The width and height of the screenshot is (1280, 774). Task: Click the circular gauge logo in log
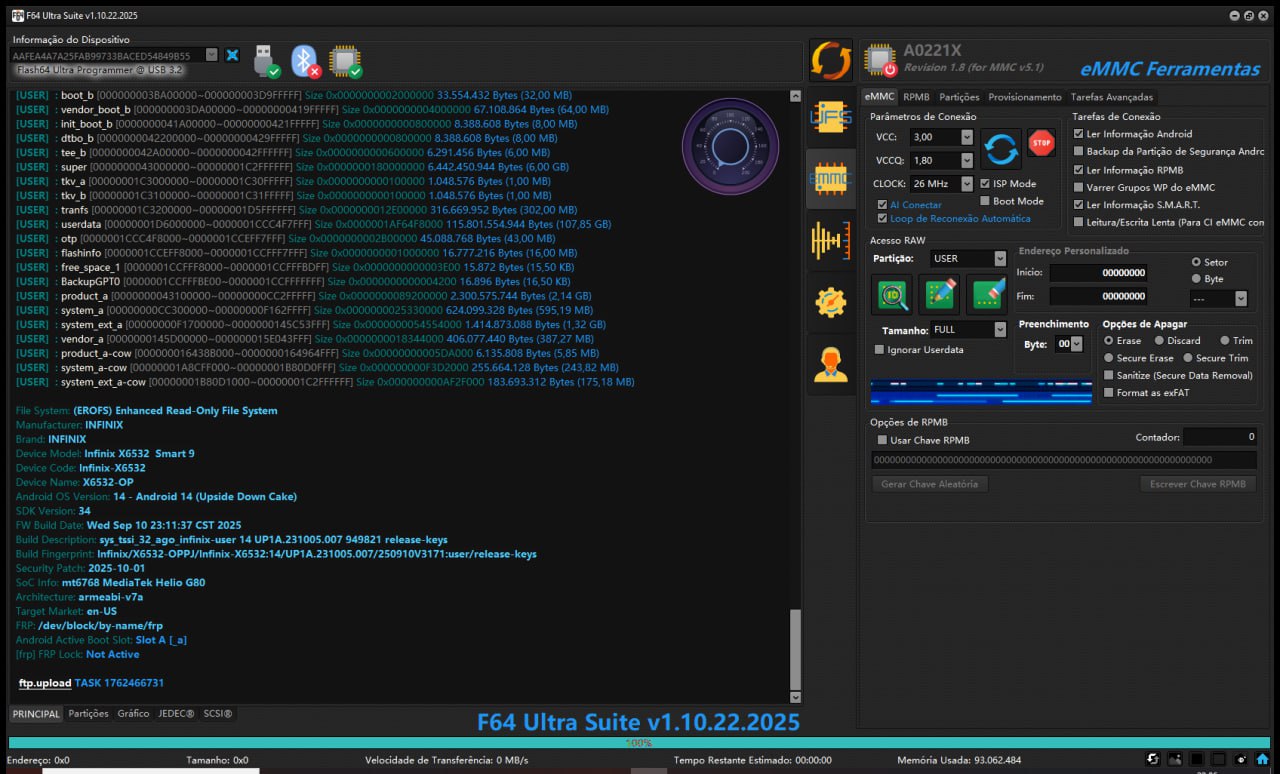click(730, 147)
